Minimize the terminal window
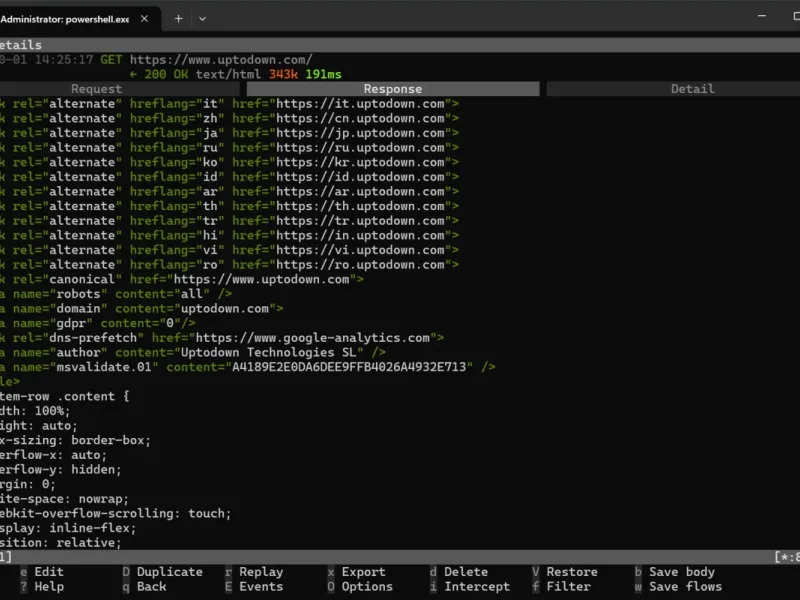The image size is (800, 600). 762,16
